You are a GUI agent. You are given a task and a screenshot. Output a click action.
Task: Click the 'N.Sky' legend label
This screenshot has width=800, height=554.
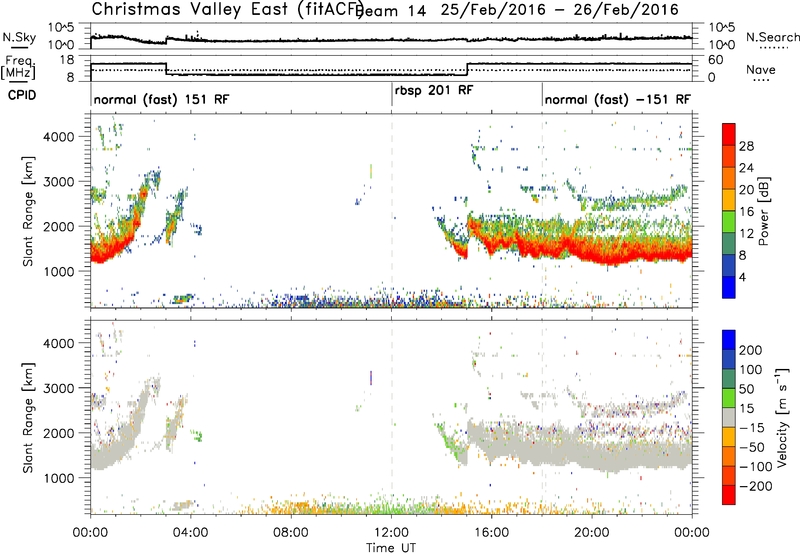(19, 37)
